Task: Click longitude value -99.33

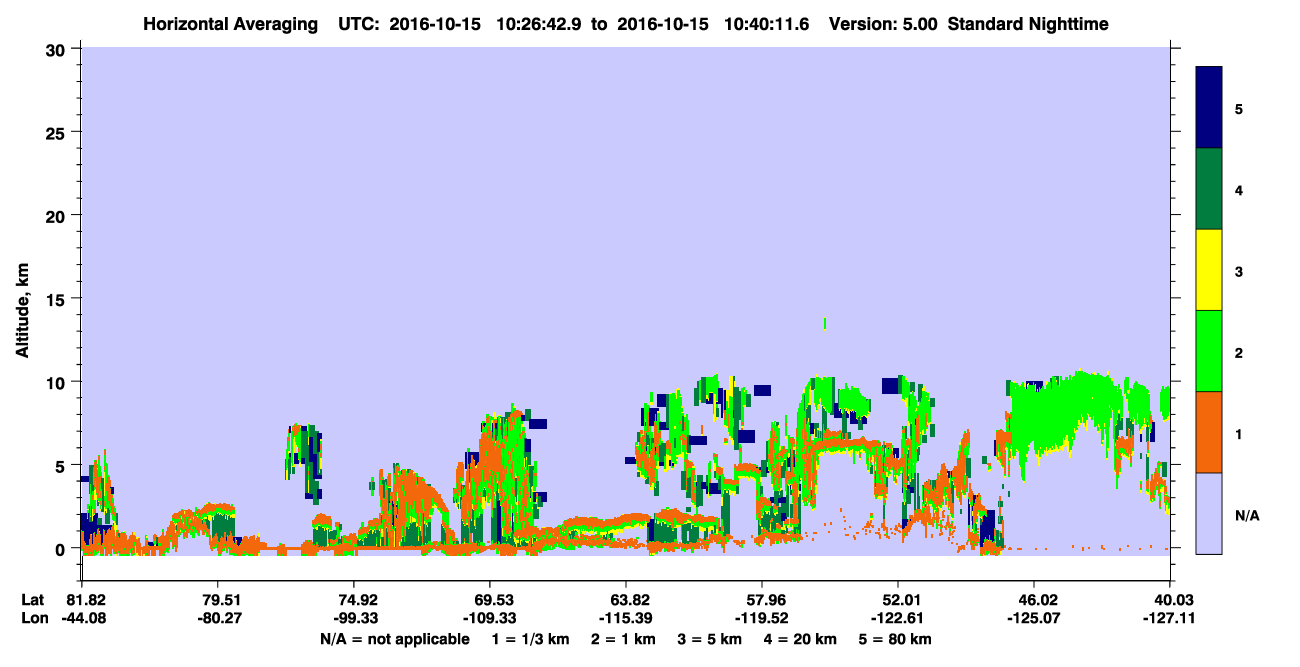Action: tap(354, 618)
